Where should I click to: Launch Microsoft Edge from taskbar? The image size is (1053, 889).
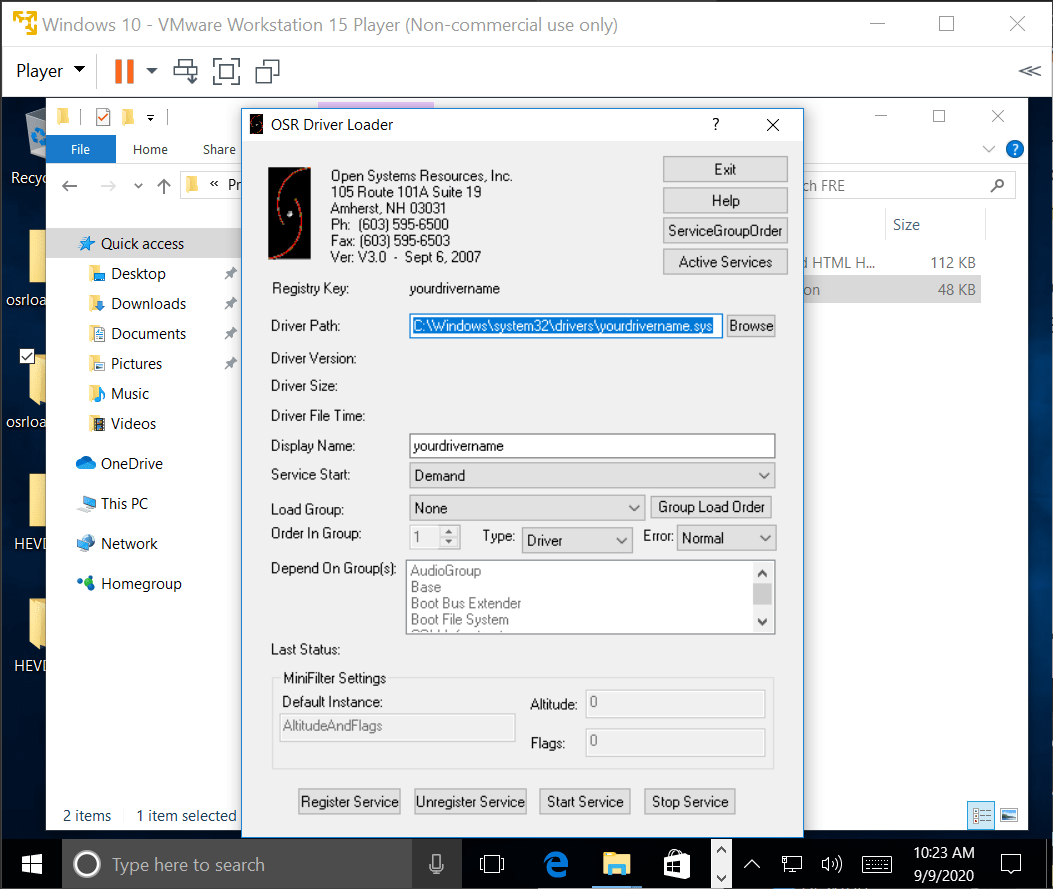[557, 864]
